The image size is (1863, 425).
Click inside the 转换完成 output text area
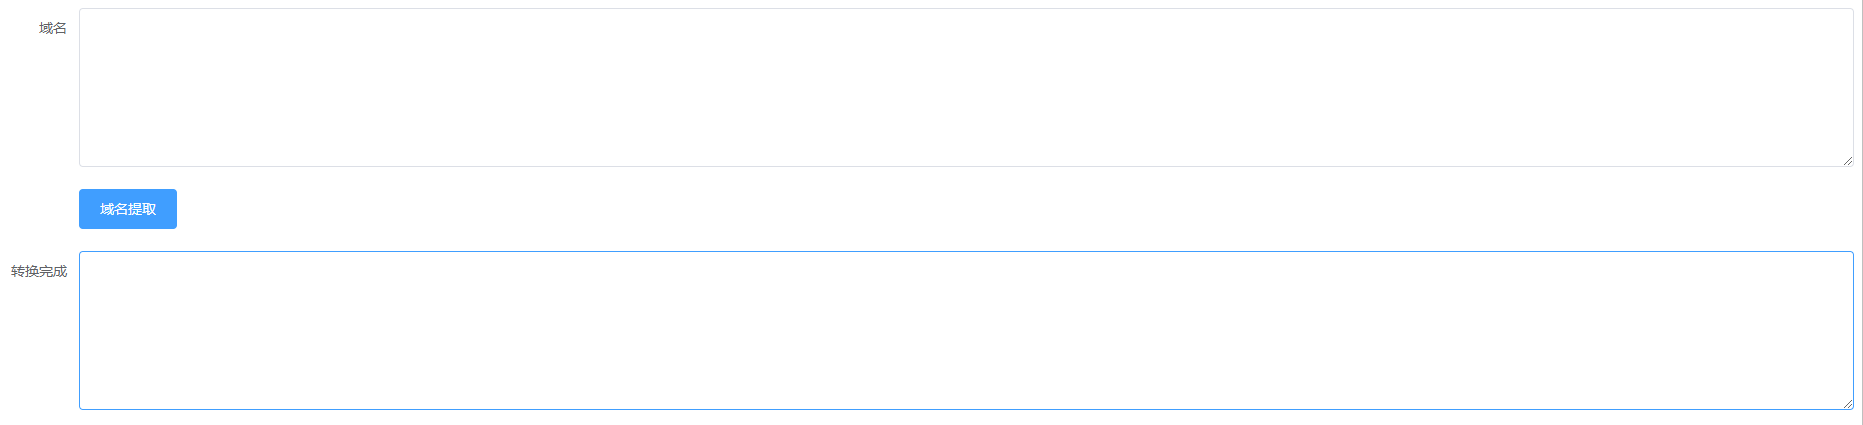coord(965,330)
